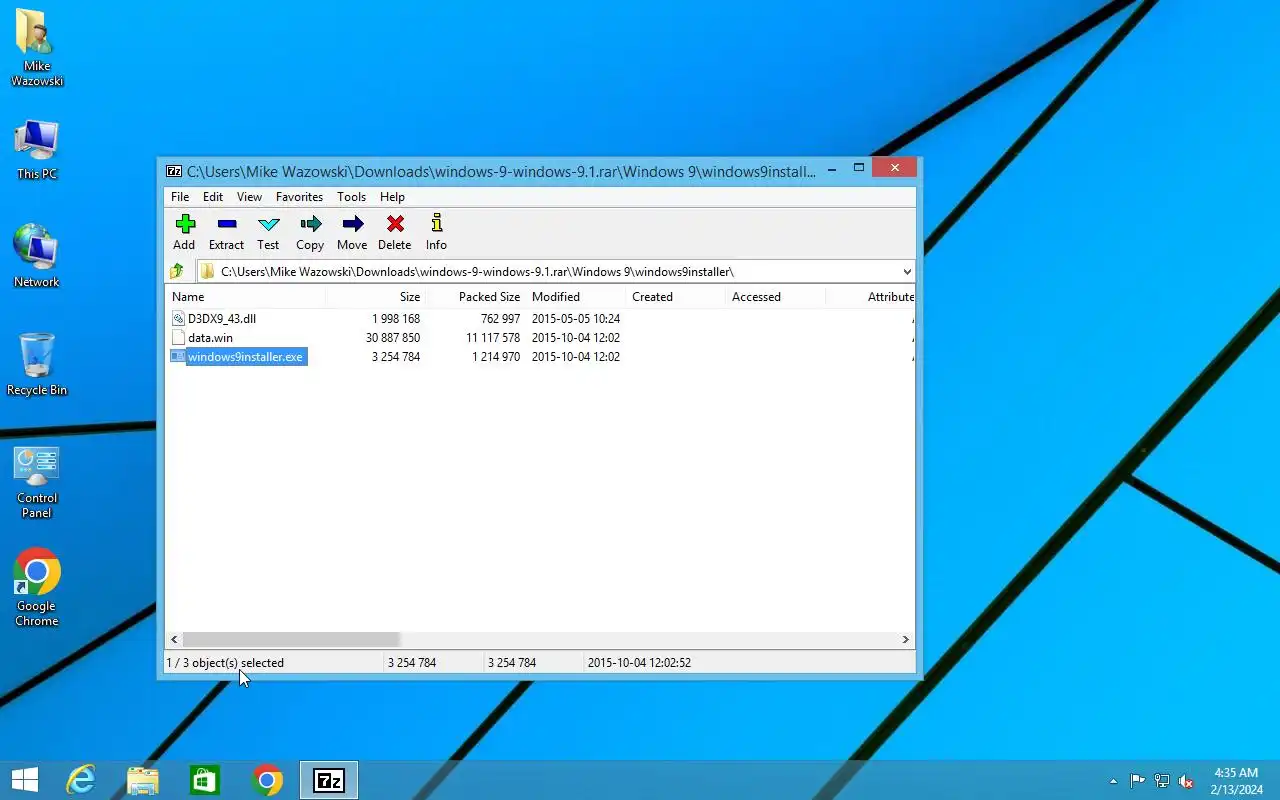Viewport: 1280px width, 800px height.
Task: Select This PC desktop icon
Action: pyautogui.click(x=37, y=150)
